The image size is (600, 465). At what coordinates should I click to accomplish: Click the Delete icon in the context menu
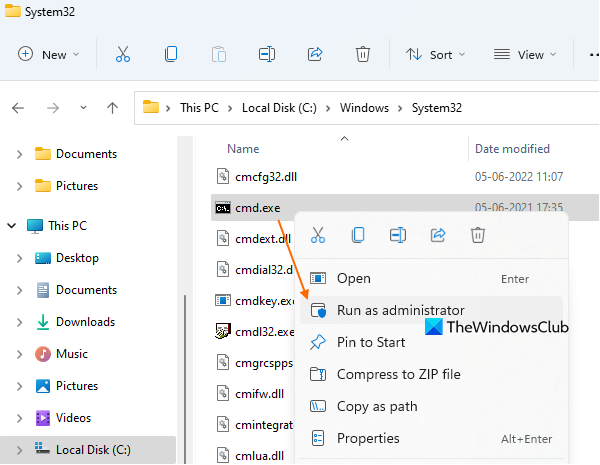point(478,235)
